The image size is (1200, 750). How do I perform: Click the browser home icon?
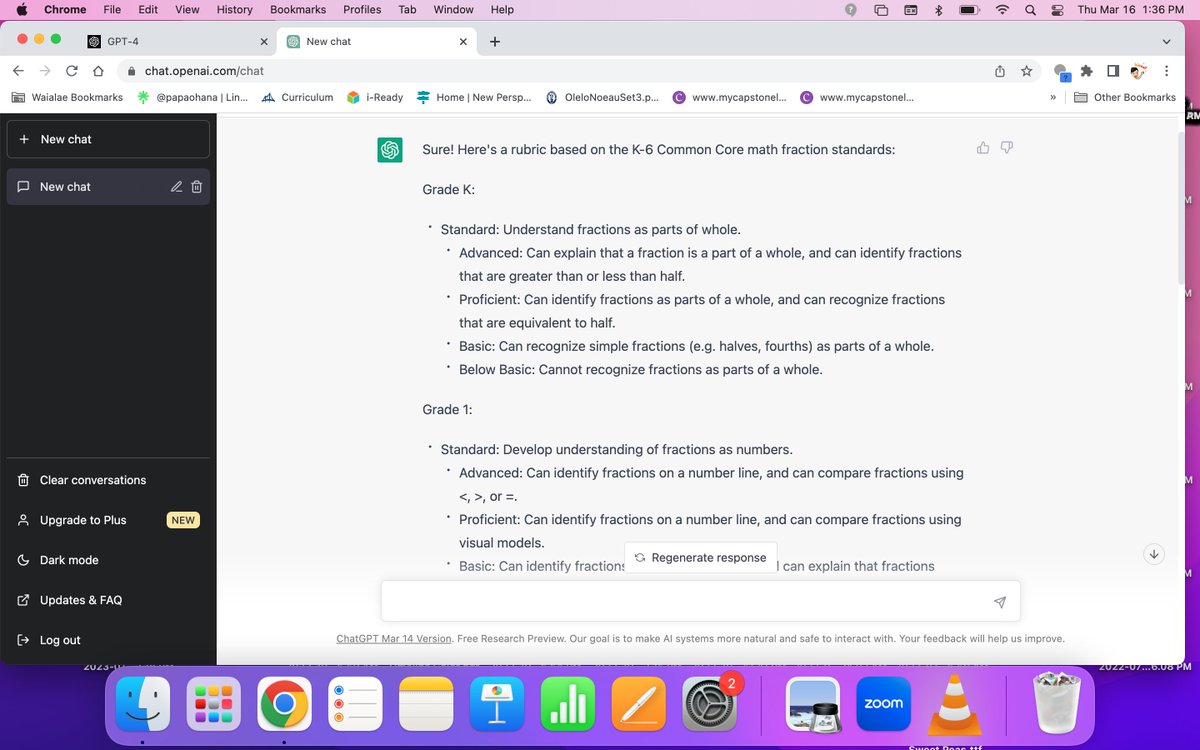(x=98, y=71)
